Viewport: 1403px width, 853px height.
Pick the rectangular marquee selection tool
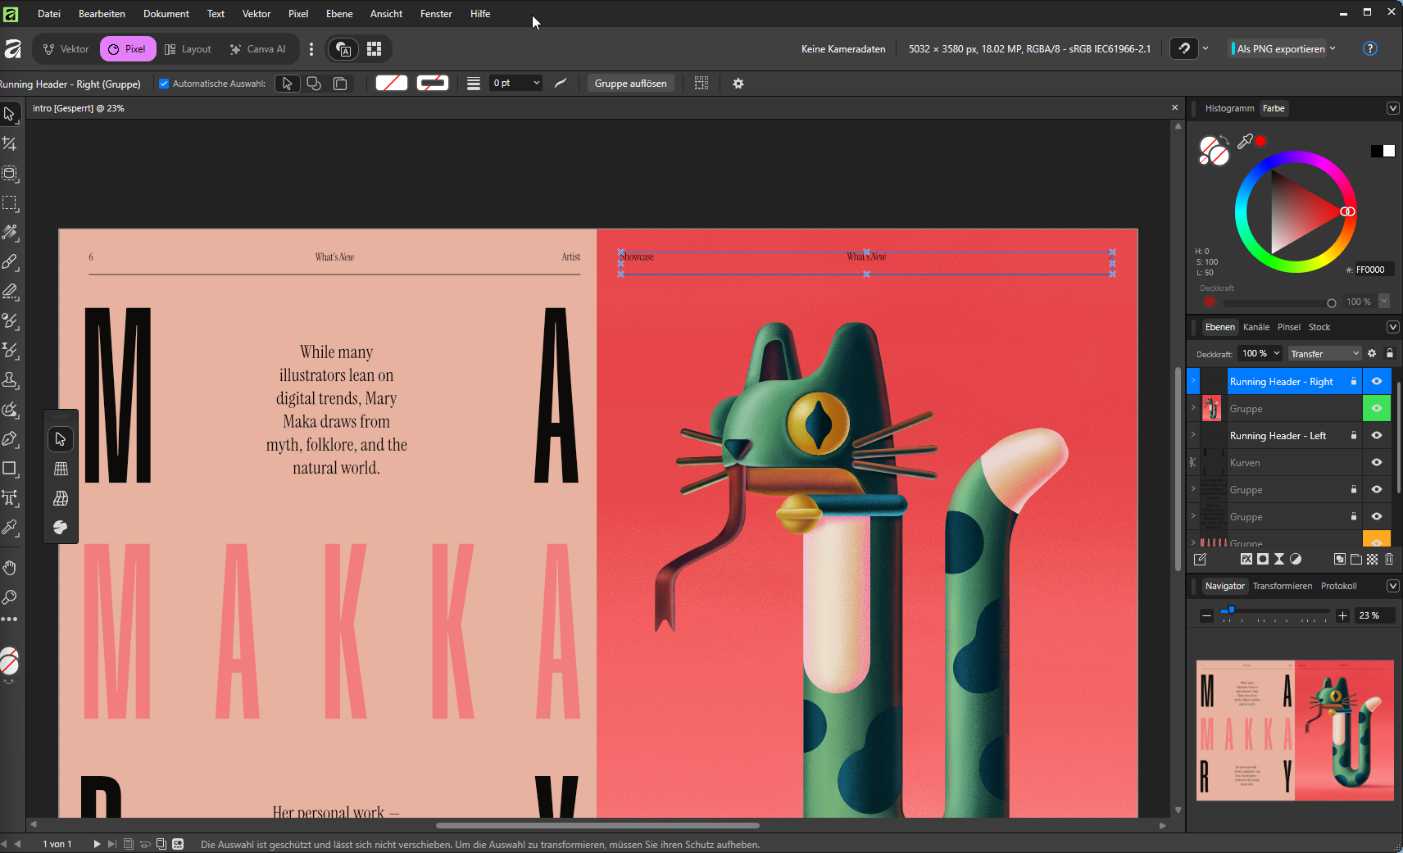pyautogui.click(x=10, y=203)
